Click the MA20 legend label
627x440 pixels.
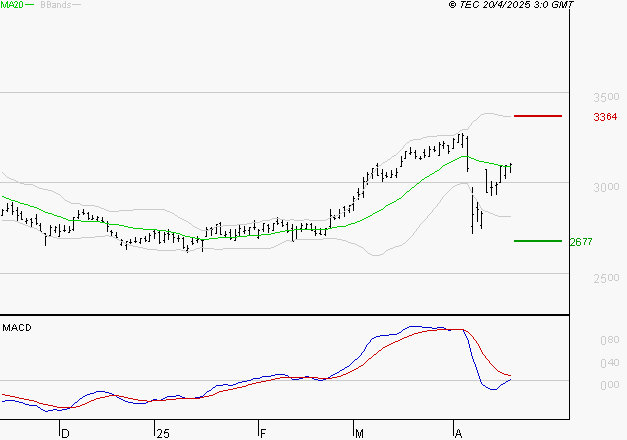12,5
